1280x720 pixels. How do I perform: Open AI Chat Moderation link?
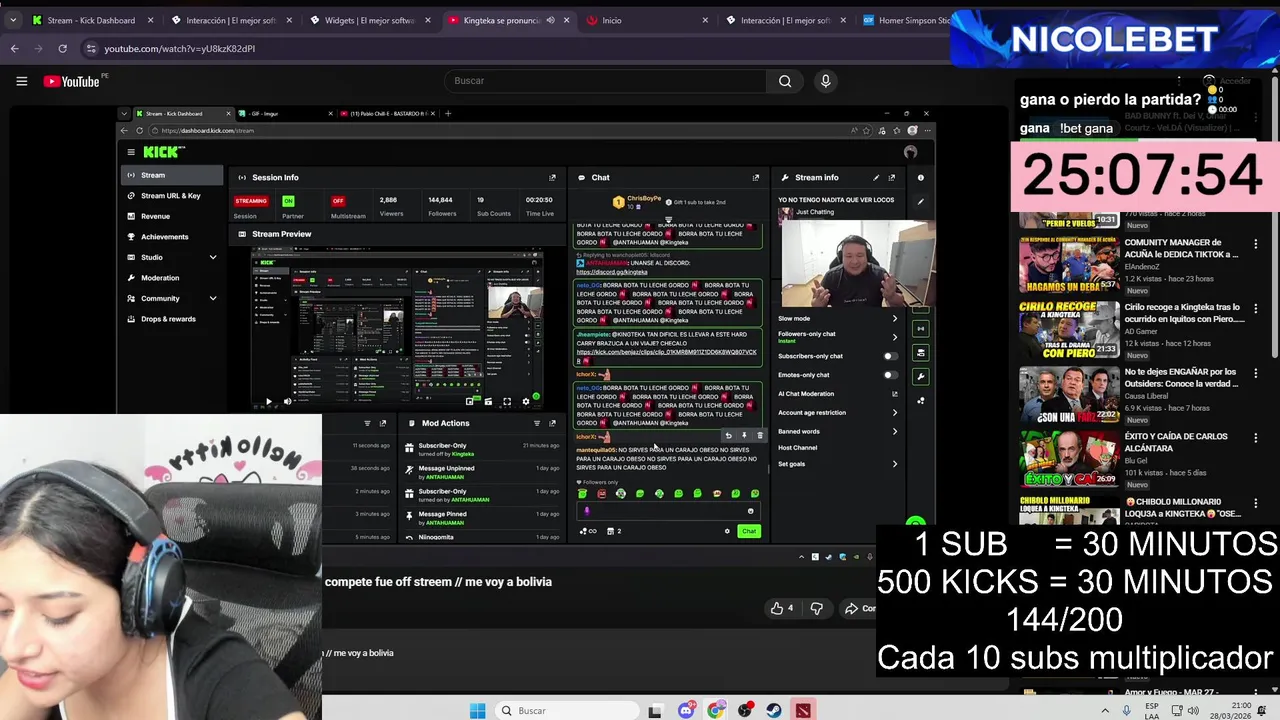coord(838,394)
